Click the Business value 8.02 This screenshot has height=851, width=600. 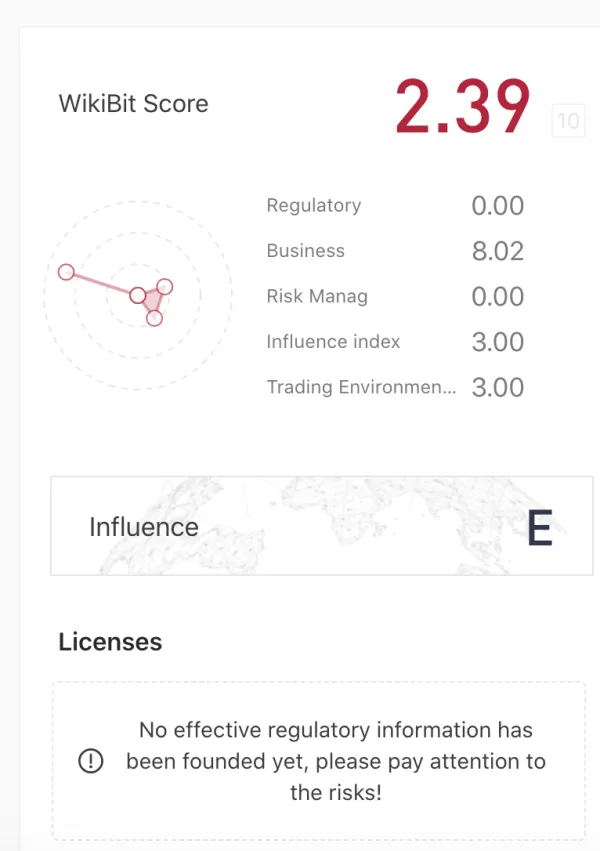tap(497, 251)
